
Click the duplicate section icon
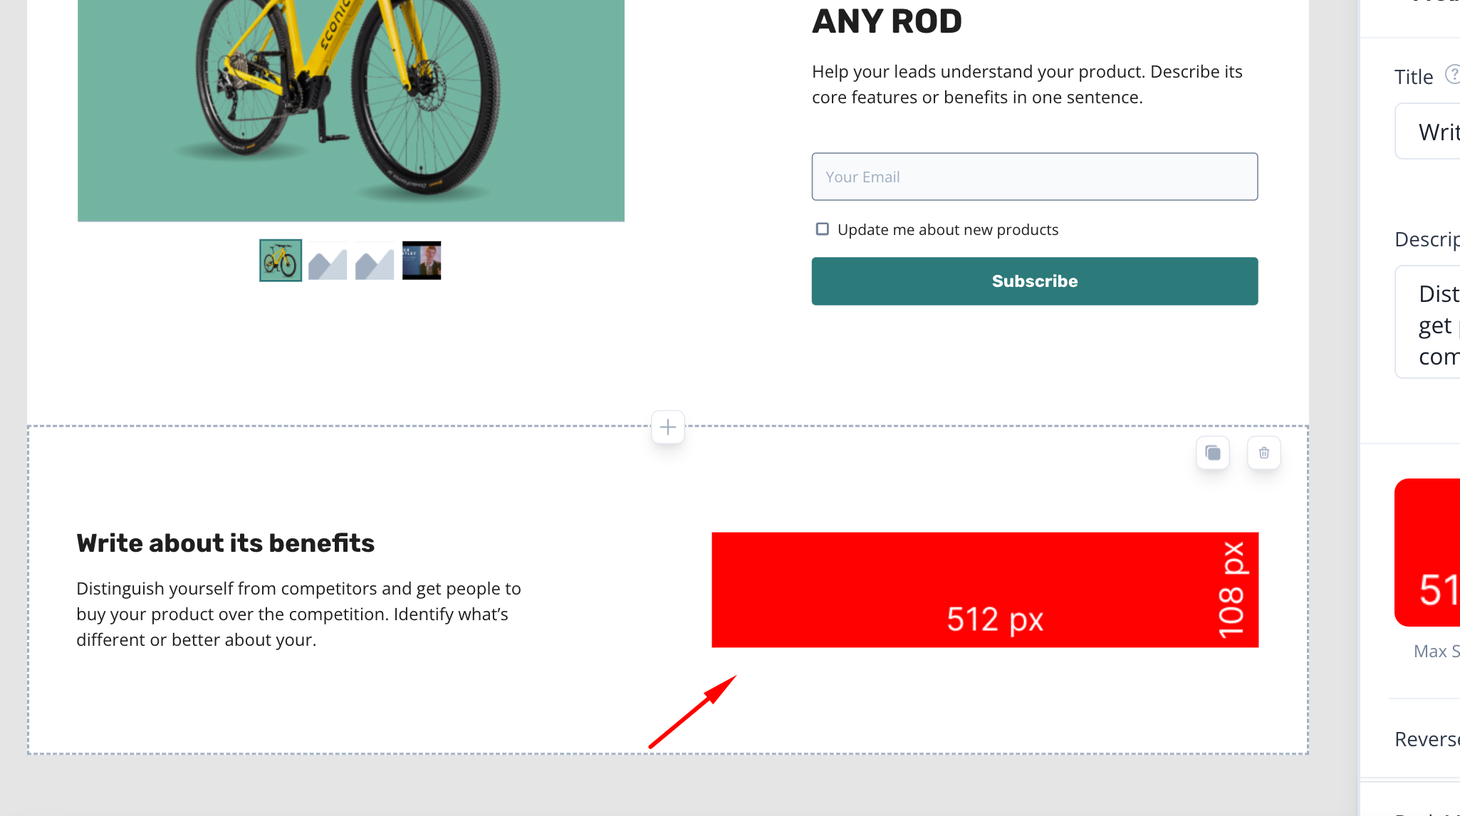(1212, 453)
